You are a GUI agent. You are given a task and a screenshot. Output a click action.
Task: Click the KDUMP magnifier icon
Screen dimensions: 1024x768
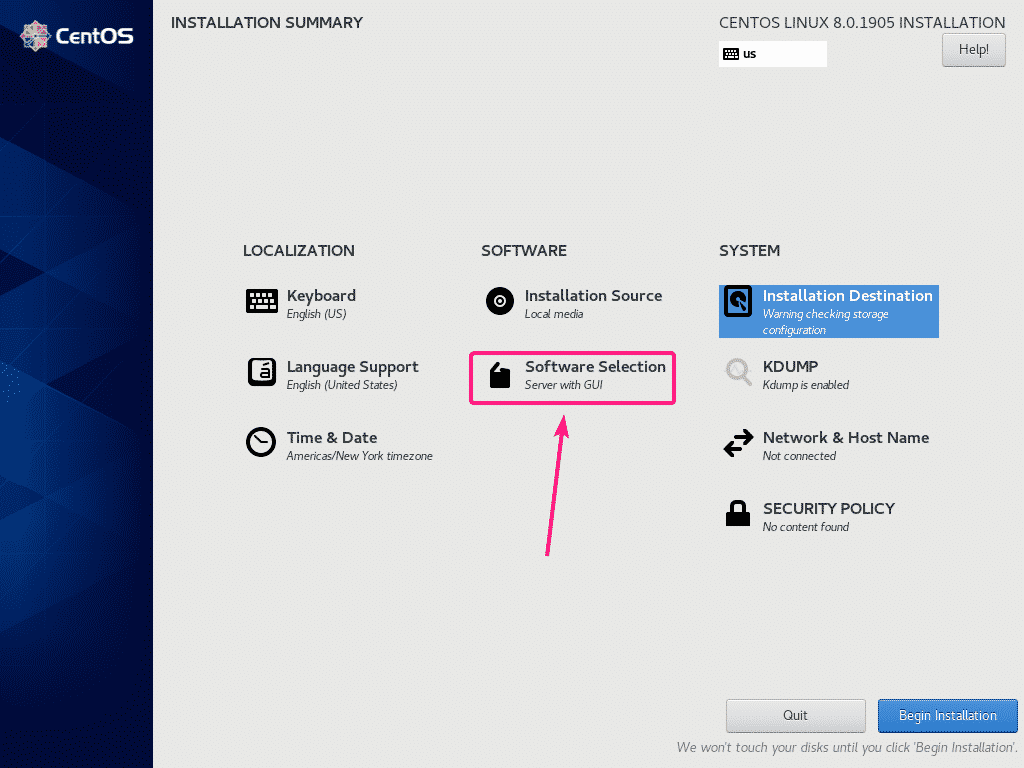coord(739,372)
